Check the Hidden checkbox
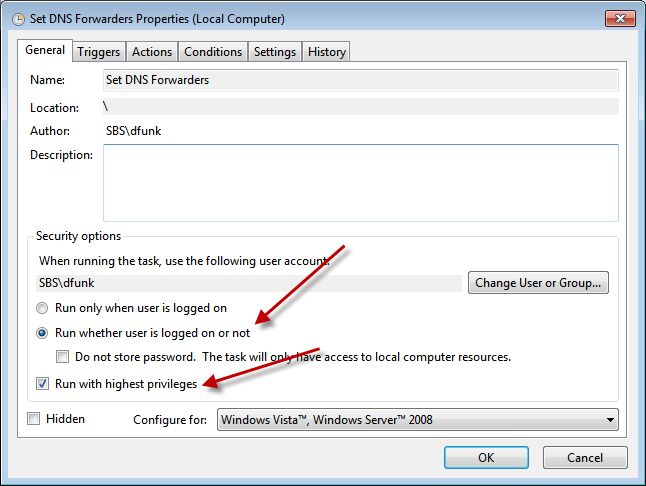646x486 pixels. [35, 419]
